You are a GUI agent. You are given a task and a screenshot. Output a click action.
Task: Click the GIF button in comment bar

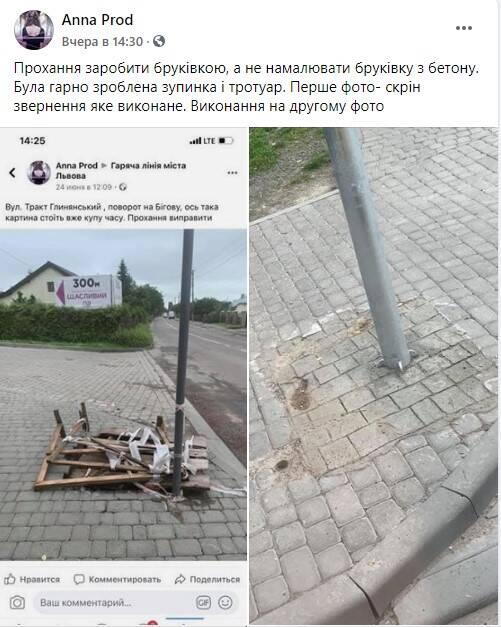[x=203, y=602]
